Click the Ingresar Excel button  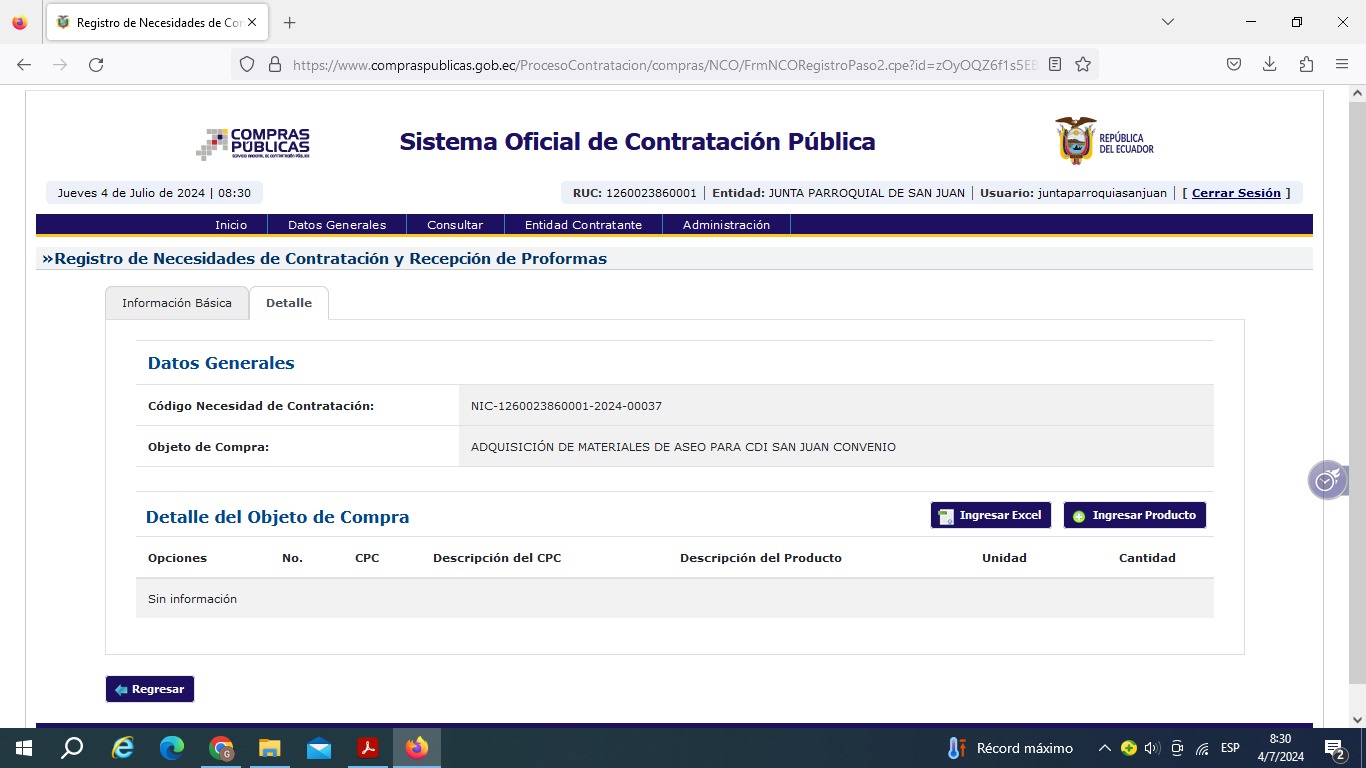(990, 515)
